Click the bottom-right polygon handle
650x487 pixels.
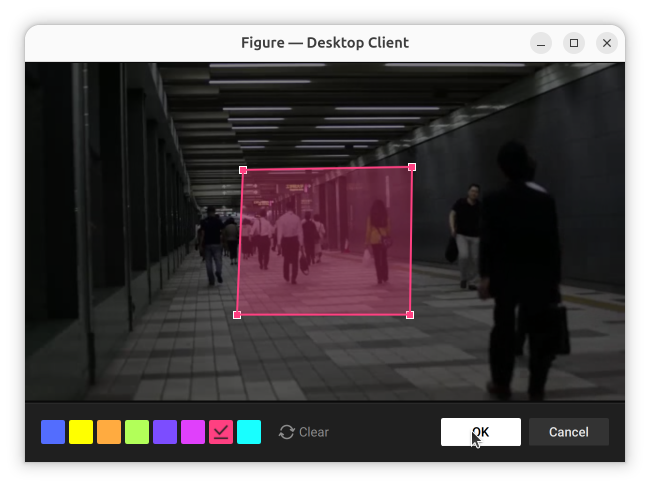coord(410,315)
